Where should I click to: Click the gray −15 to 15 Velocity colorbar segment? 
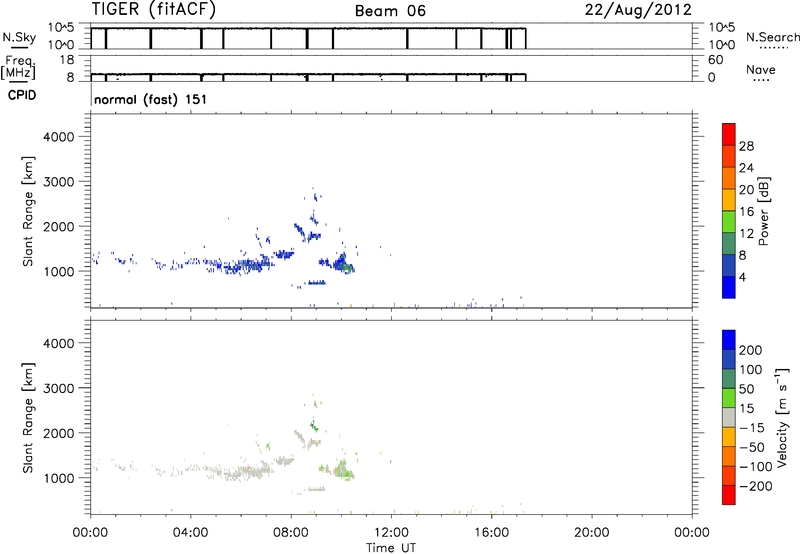[x=729, y=417]
